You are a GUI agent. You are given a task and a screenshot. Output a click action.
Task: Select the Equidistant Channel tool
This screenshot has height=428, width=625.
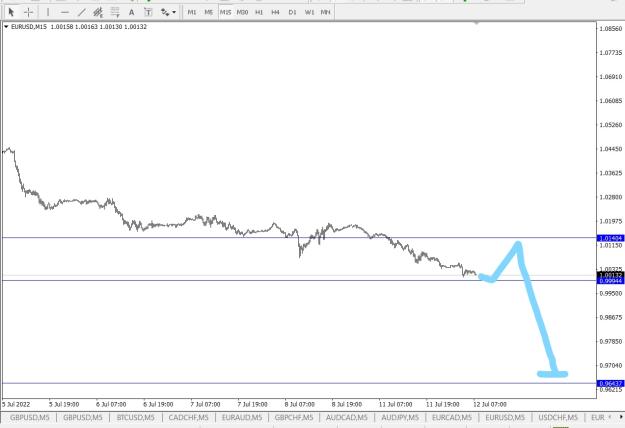[98, 12]
